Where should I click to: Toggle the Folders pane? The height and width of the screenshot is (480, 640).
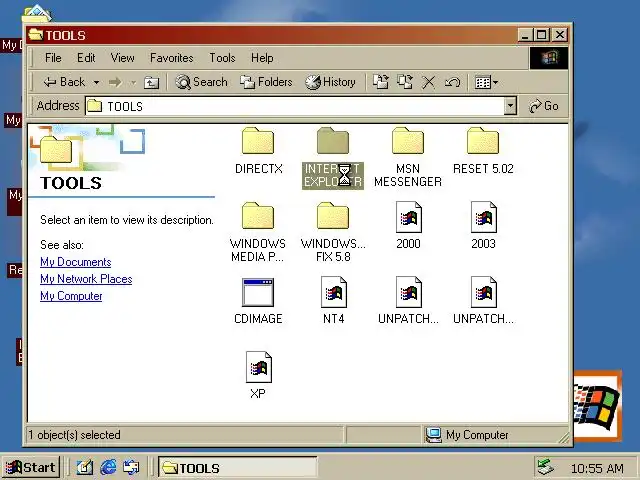266,82
